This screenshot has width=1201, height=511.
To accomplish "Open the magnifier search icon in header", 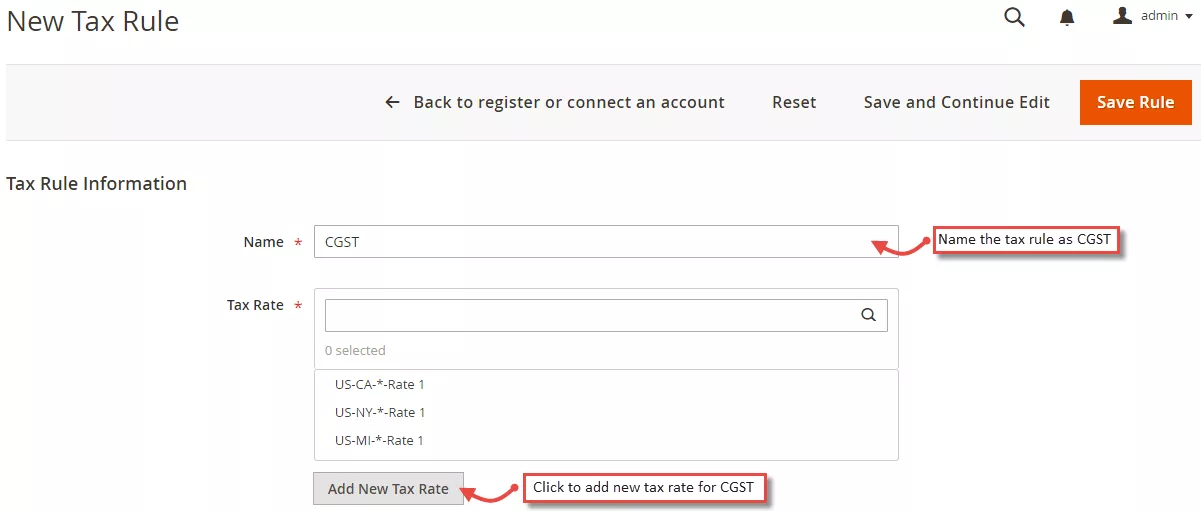I will 1014,17.
